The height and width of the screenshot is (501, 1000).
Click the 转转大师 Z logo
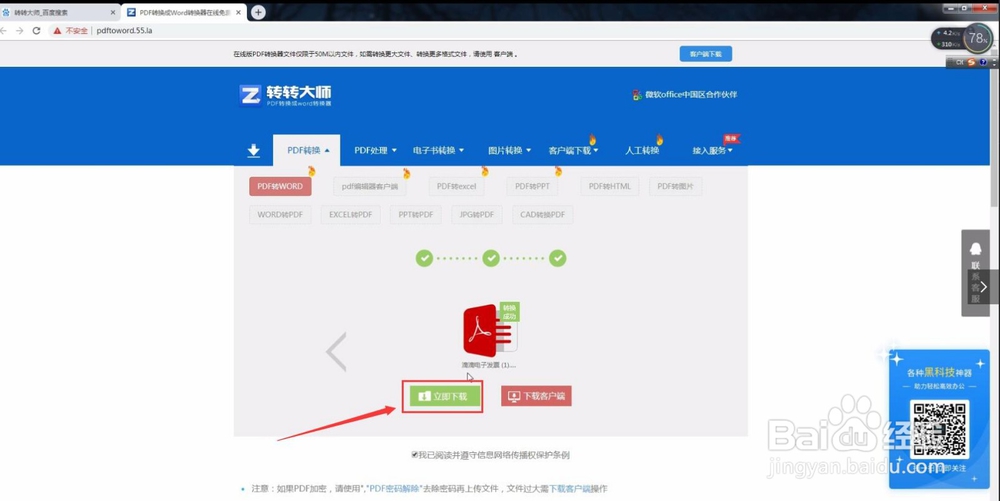250,96
